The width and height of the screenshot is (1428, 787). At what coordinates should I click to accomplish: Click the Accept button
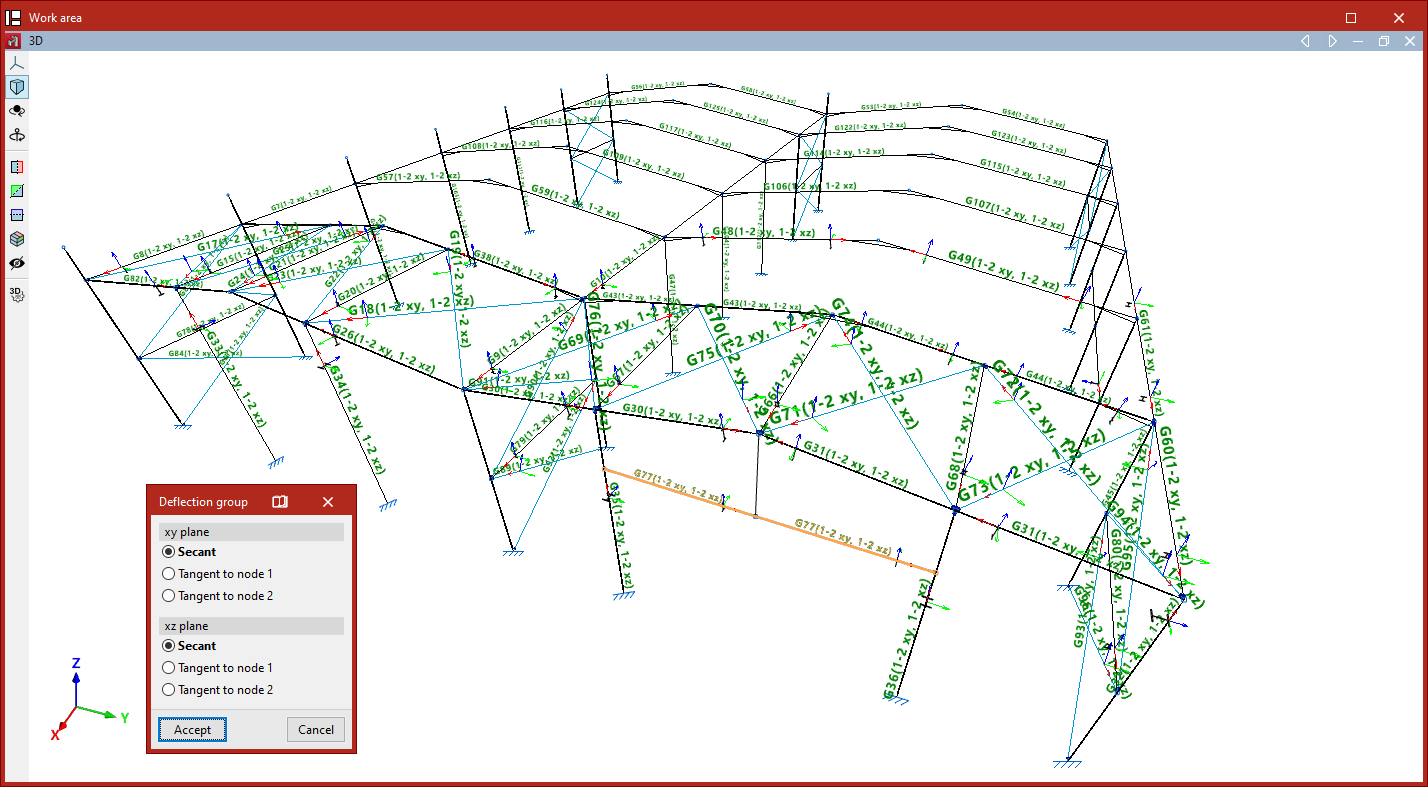coord(192,730)
